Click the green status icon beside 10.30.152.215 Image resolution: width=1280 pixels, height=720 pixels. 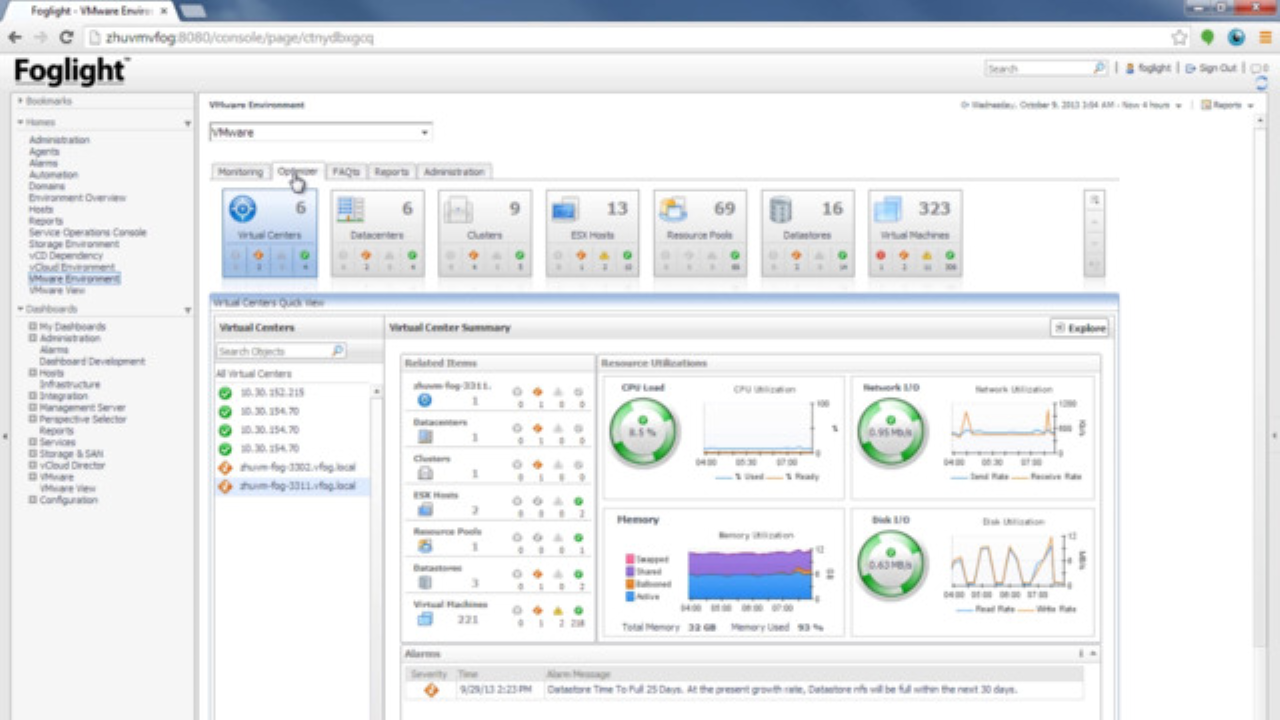tap(223, 392)
